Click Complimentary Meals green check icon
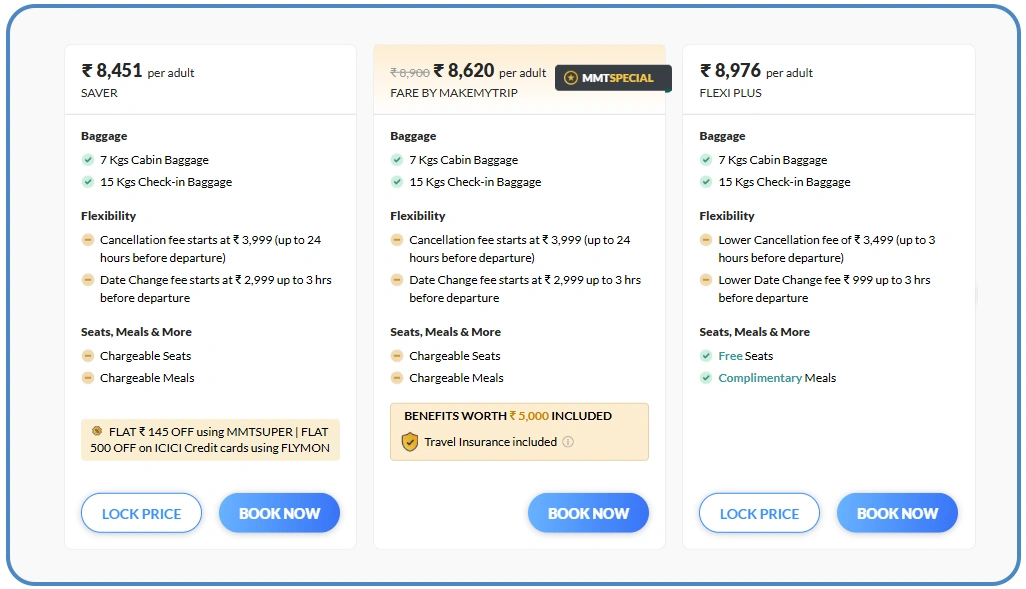1026x589 pixels. [x=706, y=378]
